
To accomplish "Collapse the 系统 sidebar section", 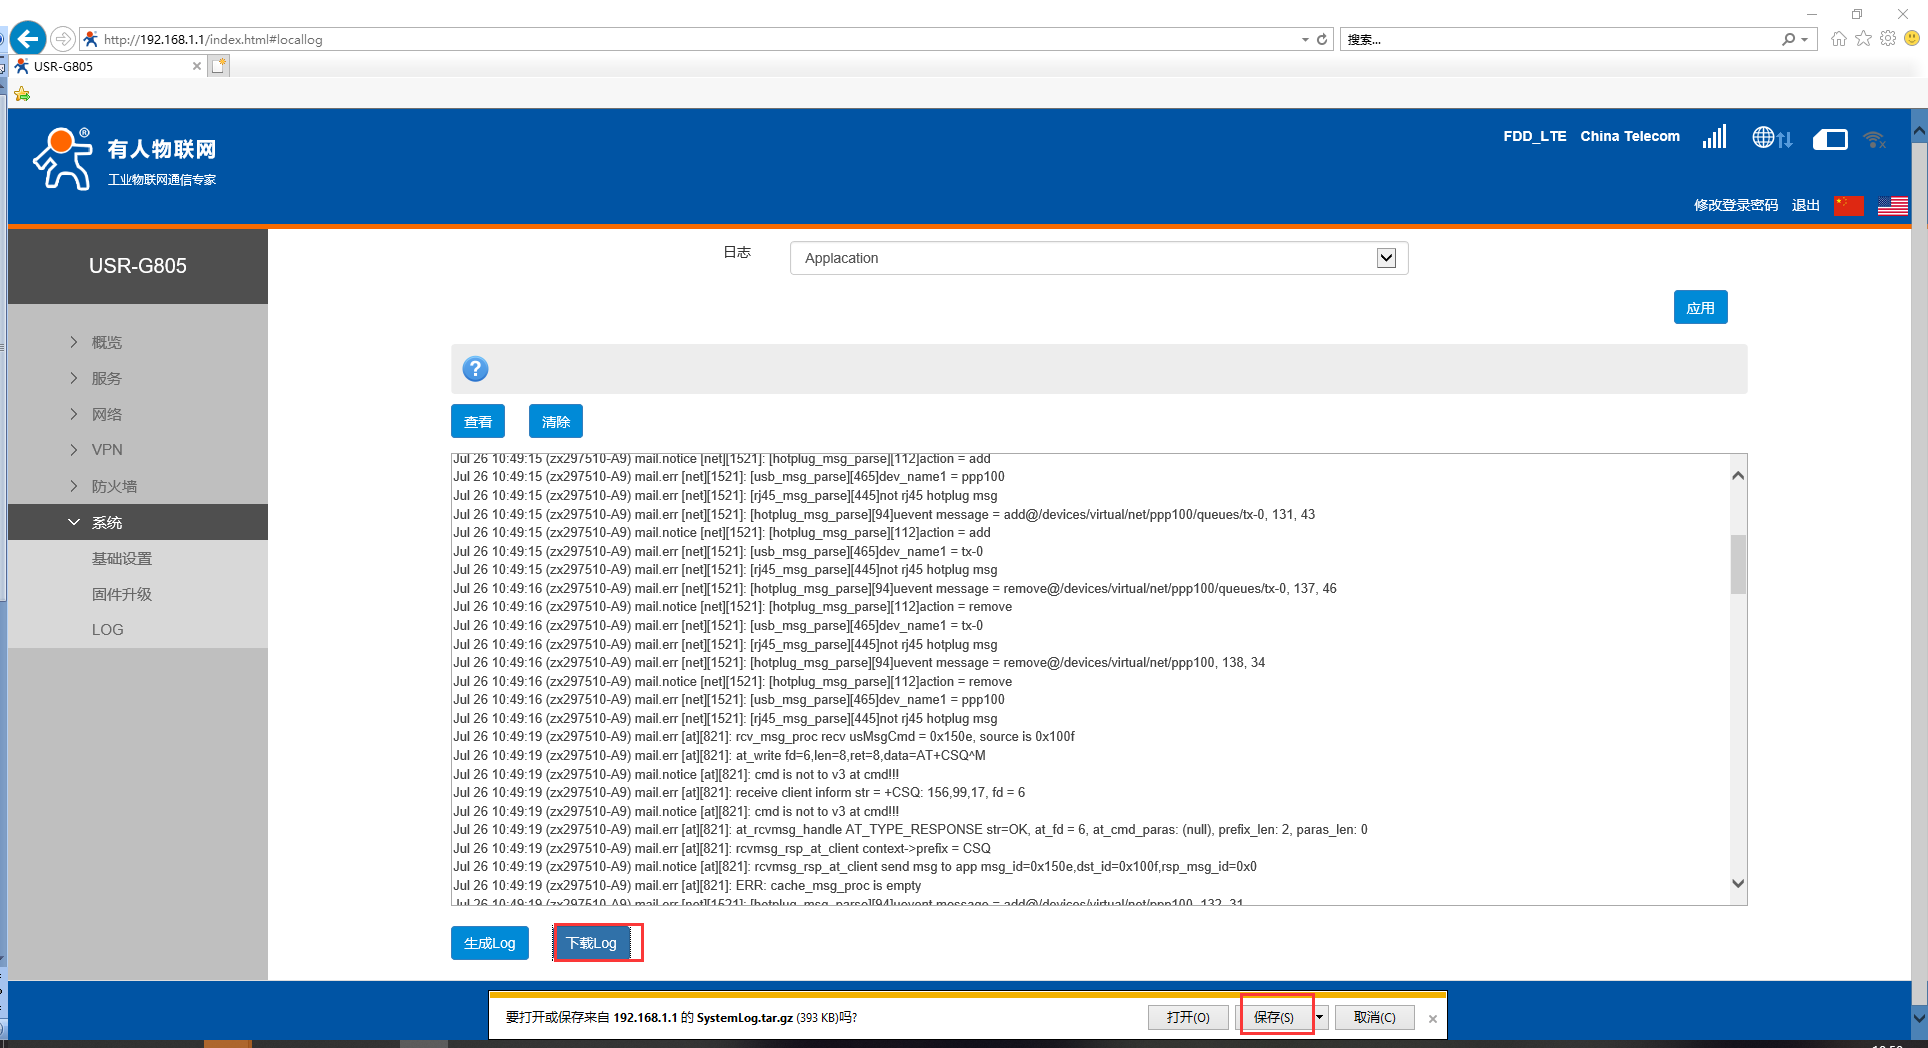I will [x=107, y=522].
